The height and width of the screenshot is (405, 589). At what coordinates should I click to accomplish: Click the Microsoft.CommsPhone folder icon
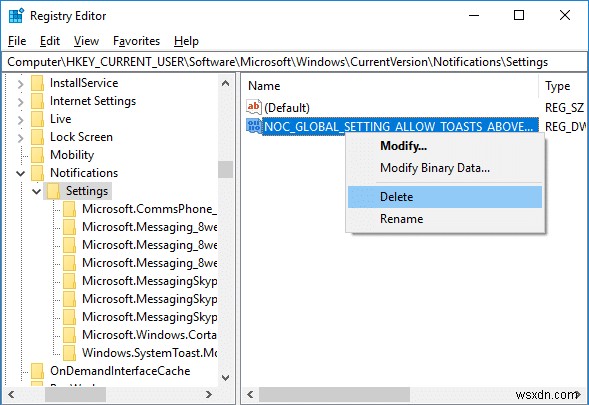click(69, 209)
